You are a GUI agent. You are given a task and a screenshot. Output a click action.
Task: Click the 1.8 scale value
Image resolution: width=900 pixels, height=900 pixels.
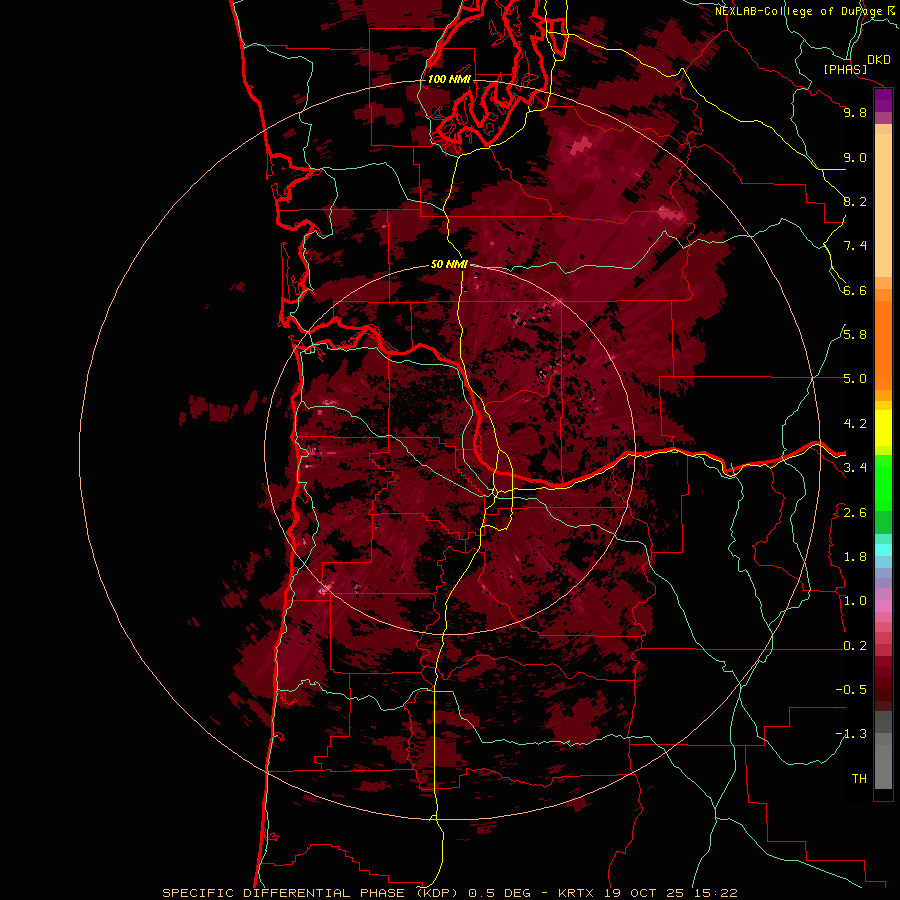coord(855,557)
